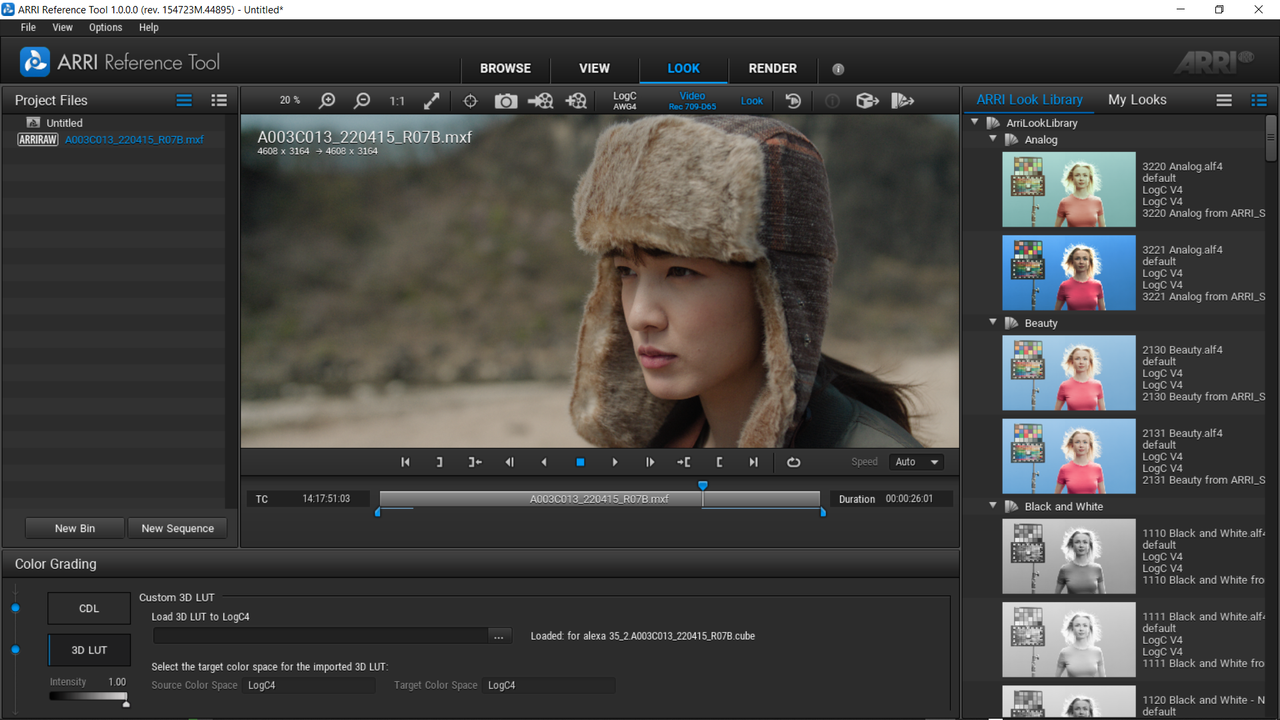Set viewer zoom to 1:1
The width and height of the screenshot is (1280, 720).
[397, 100]
